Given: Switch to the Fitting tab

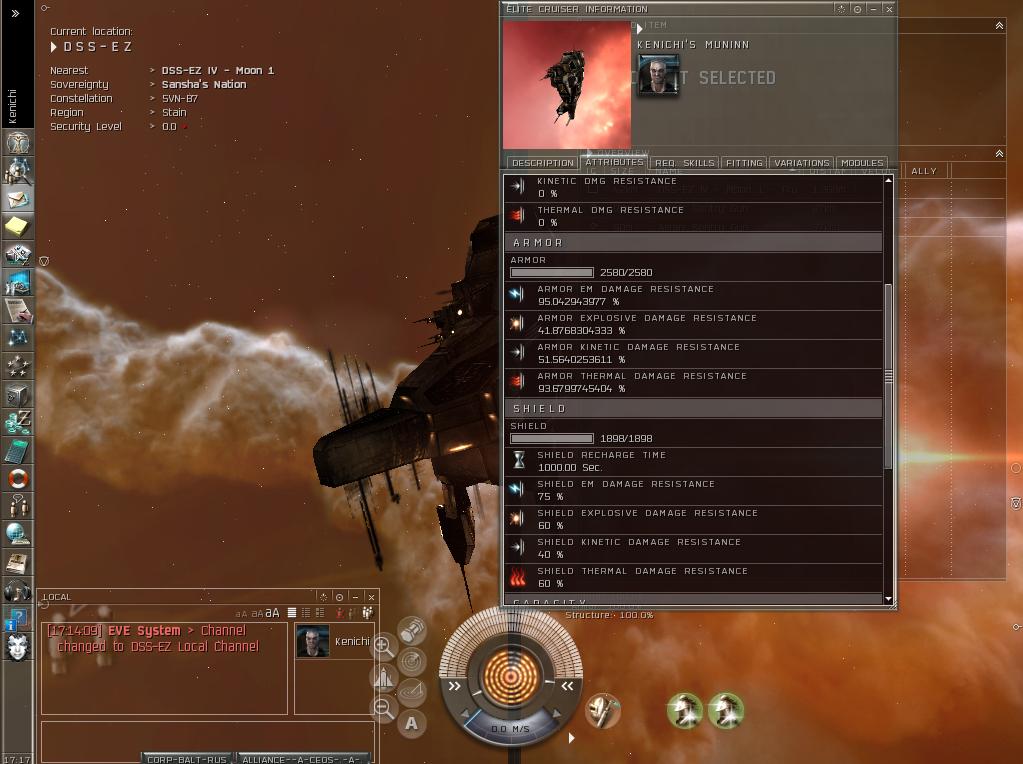Looking at the screenshot, I should click(x=744, y=163).
